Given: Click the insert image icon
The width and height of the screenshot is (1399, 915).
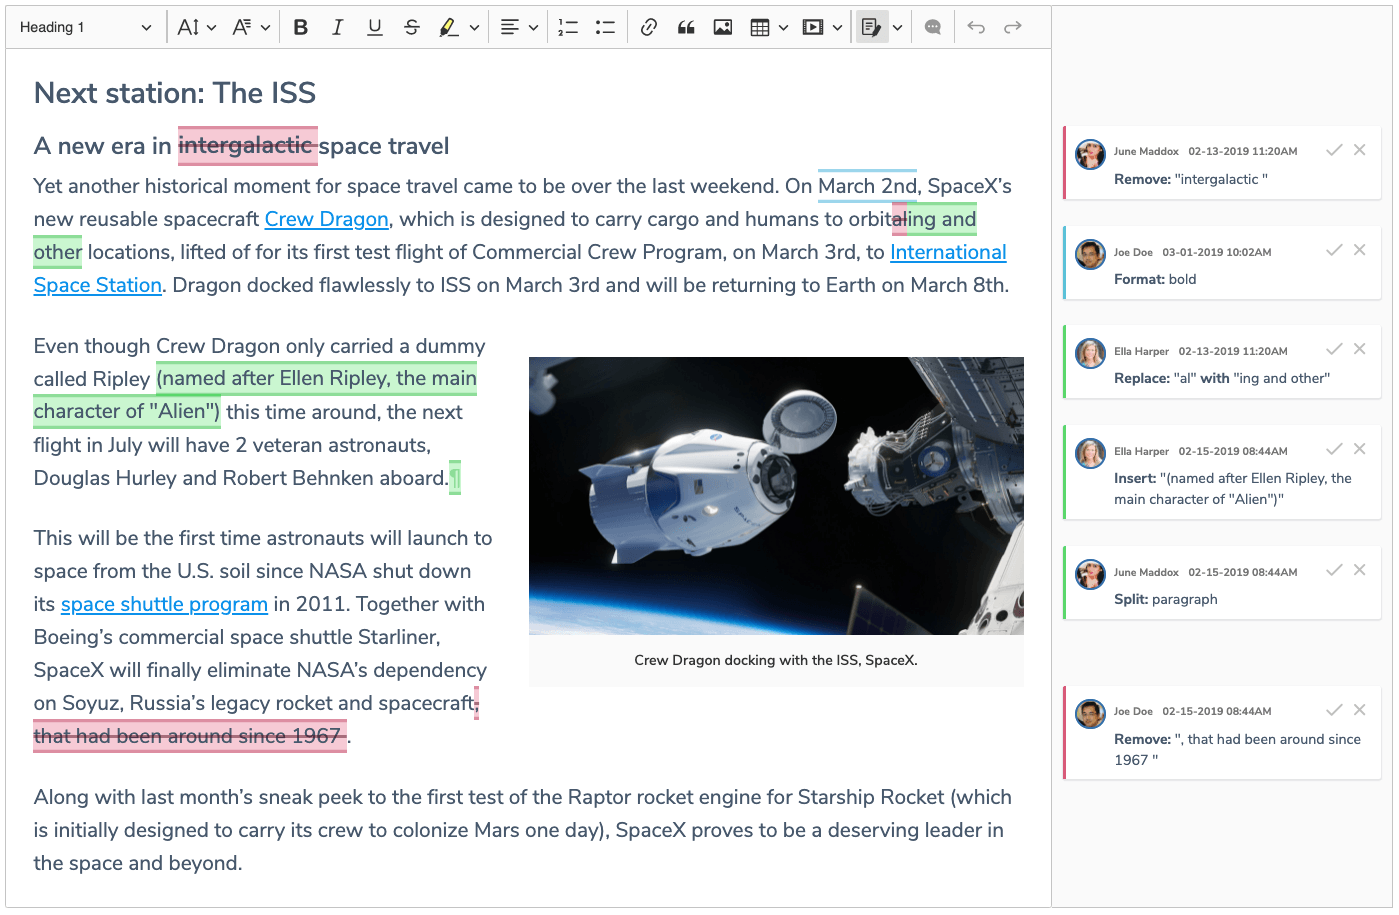Looking at the screenshot, I should click(x=723, y=28).
